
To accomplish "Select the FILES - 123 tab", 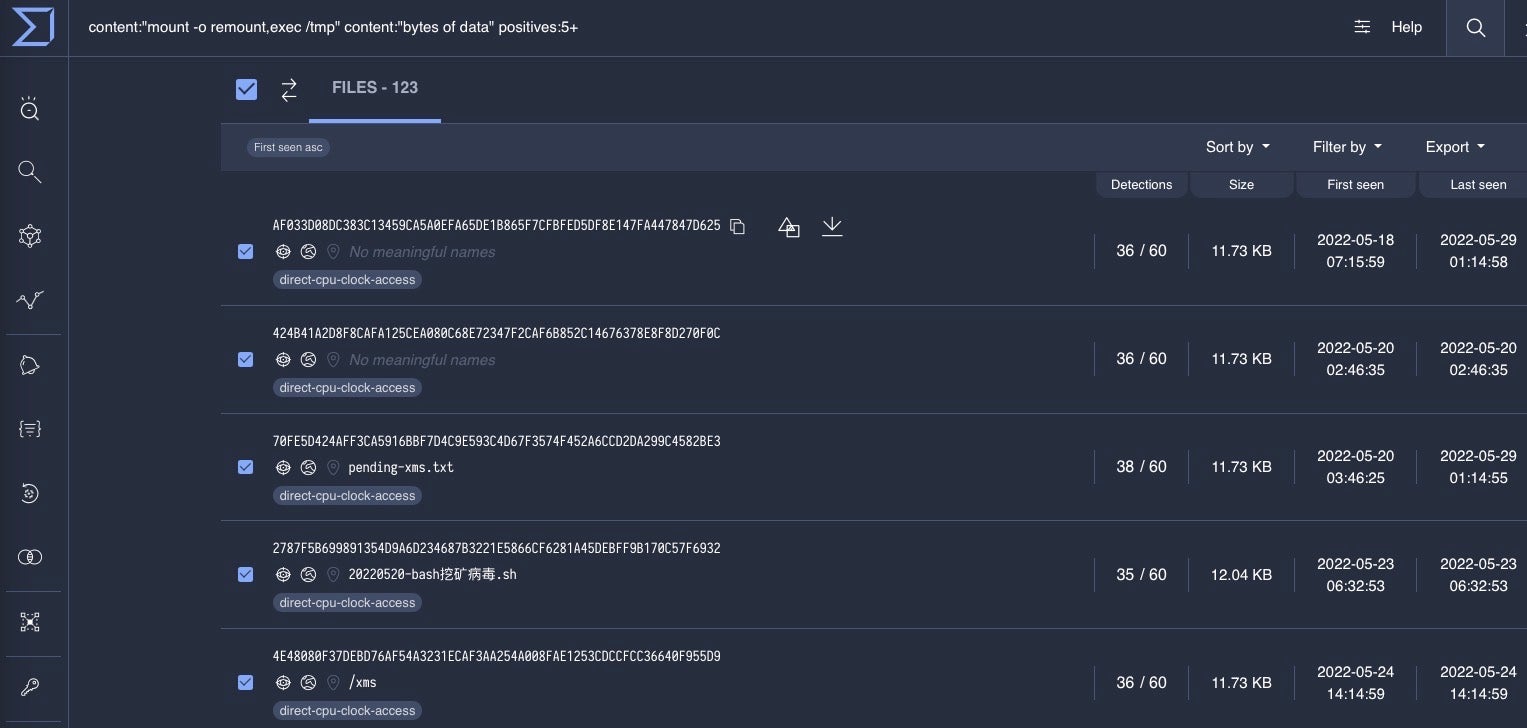I will point(375,88).
